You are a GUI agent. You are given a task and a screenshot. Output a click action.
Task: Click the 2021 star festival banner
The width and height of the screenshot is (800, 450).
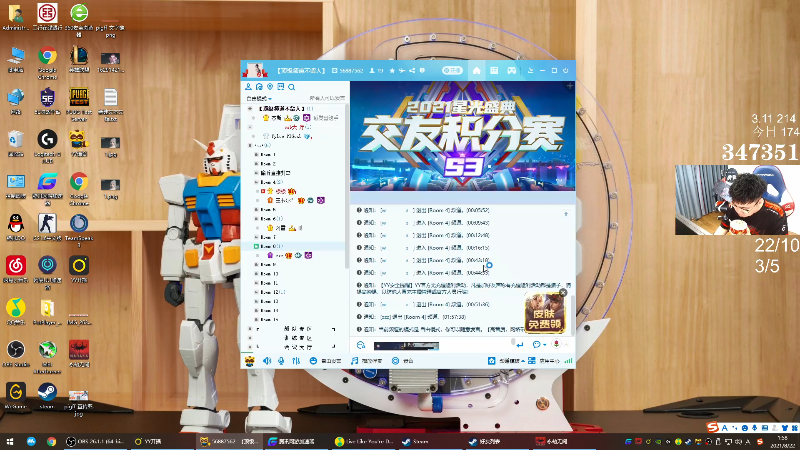tap(462, 136)
